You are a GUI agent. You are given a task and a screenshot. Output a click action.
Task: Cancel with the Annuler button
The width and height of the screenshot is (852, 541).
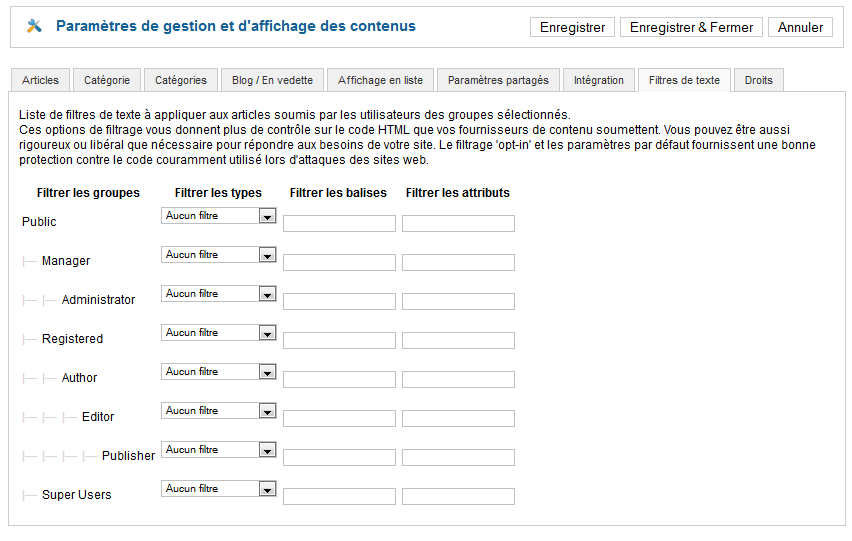point(800,27)
